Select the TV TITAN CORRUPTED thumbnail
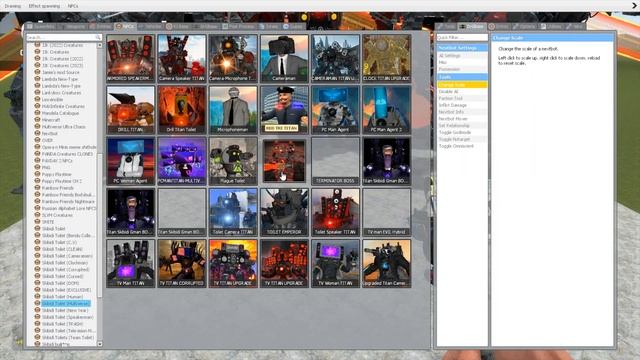Viewport: 640px width, 360px height. 182,263
